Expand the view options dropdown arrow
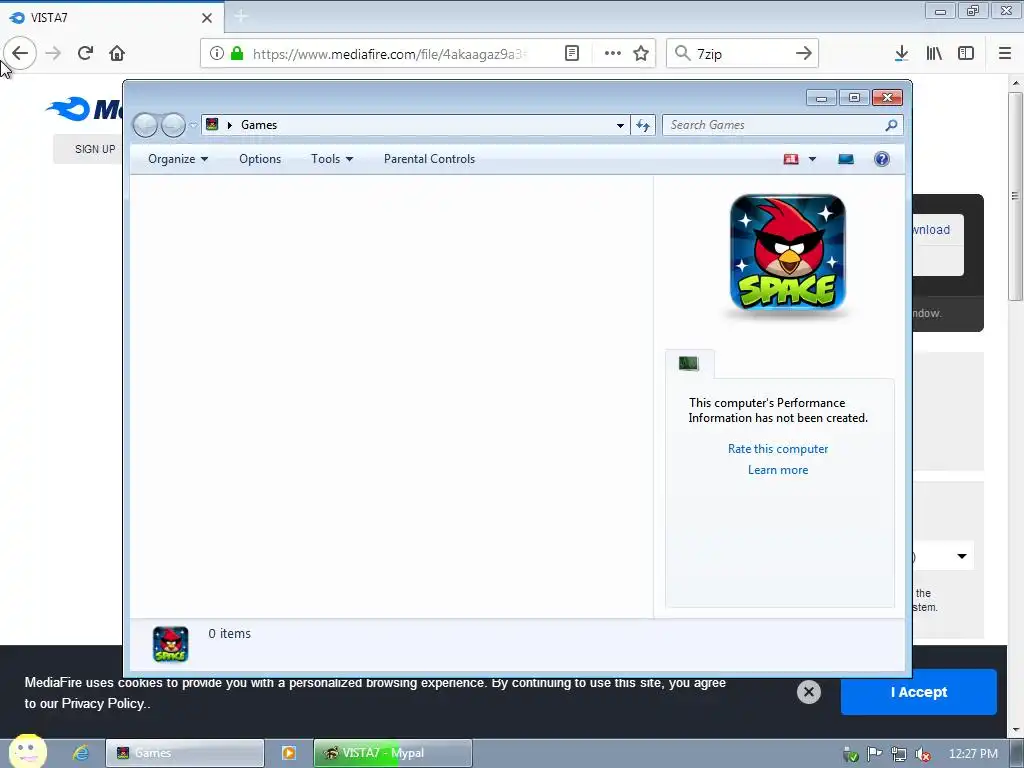The image size is (1024, 768). 812,159
